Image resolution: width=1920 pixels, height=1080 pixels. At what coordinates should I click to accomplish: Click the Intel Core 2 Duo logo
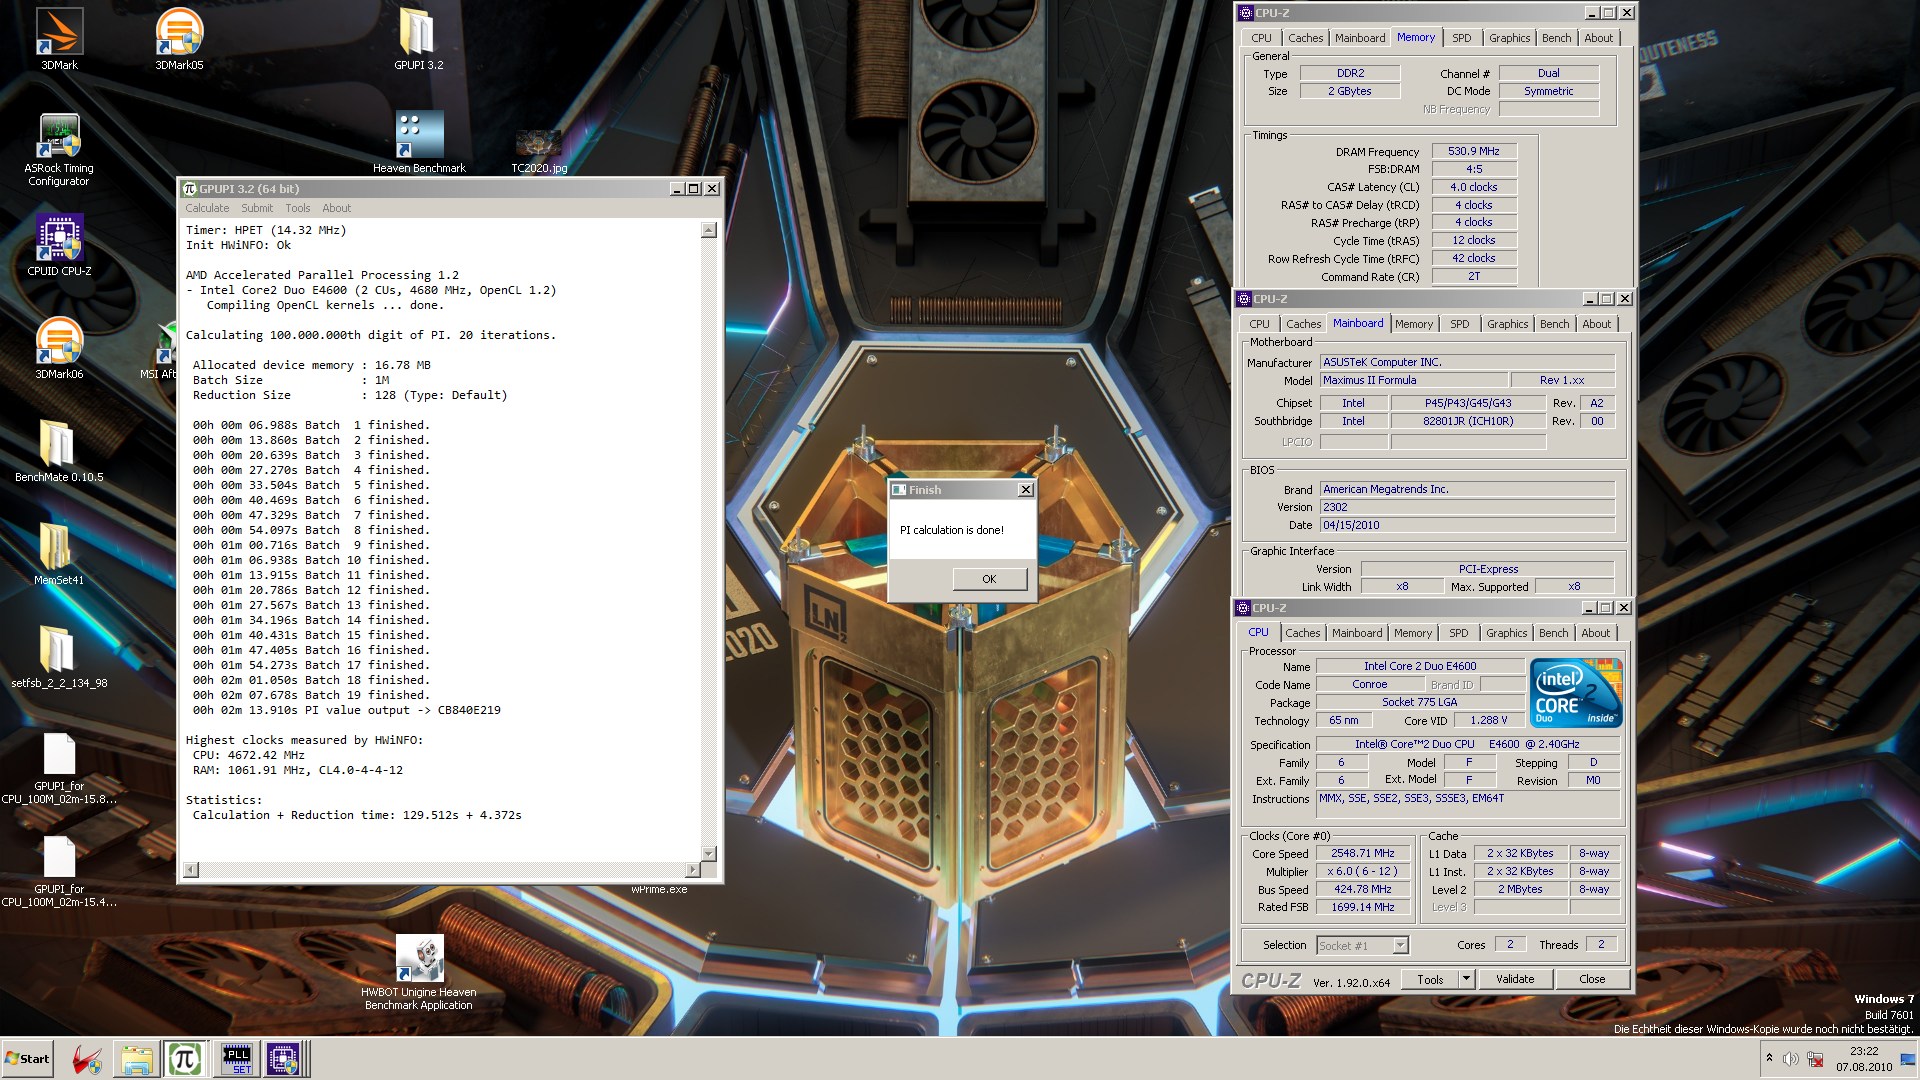pyautogui.click(x=1575, y=692)
